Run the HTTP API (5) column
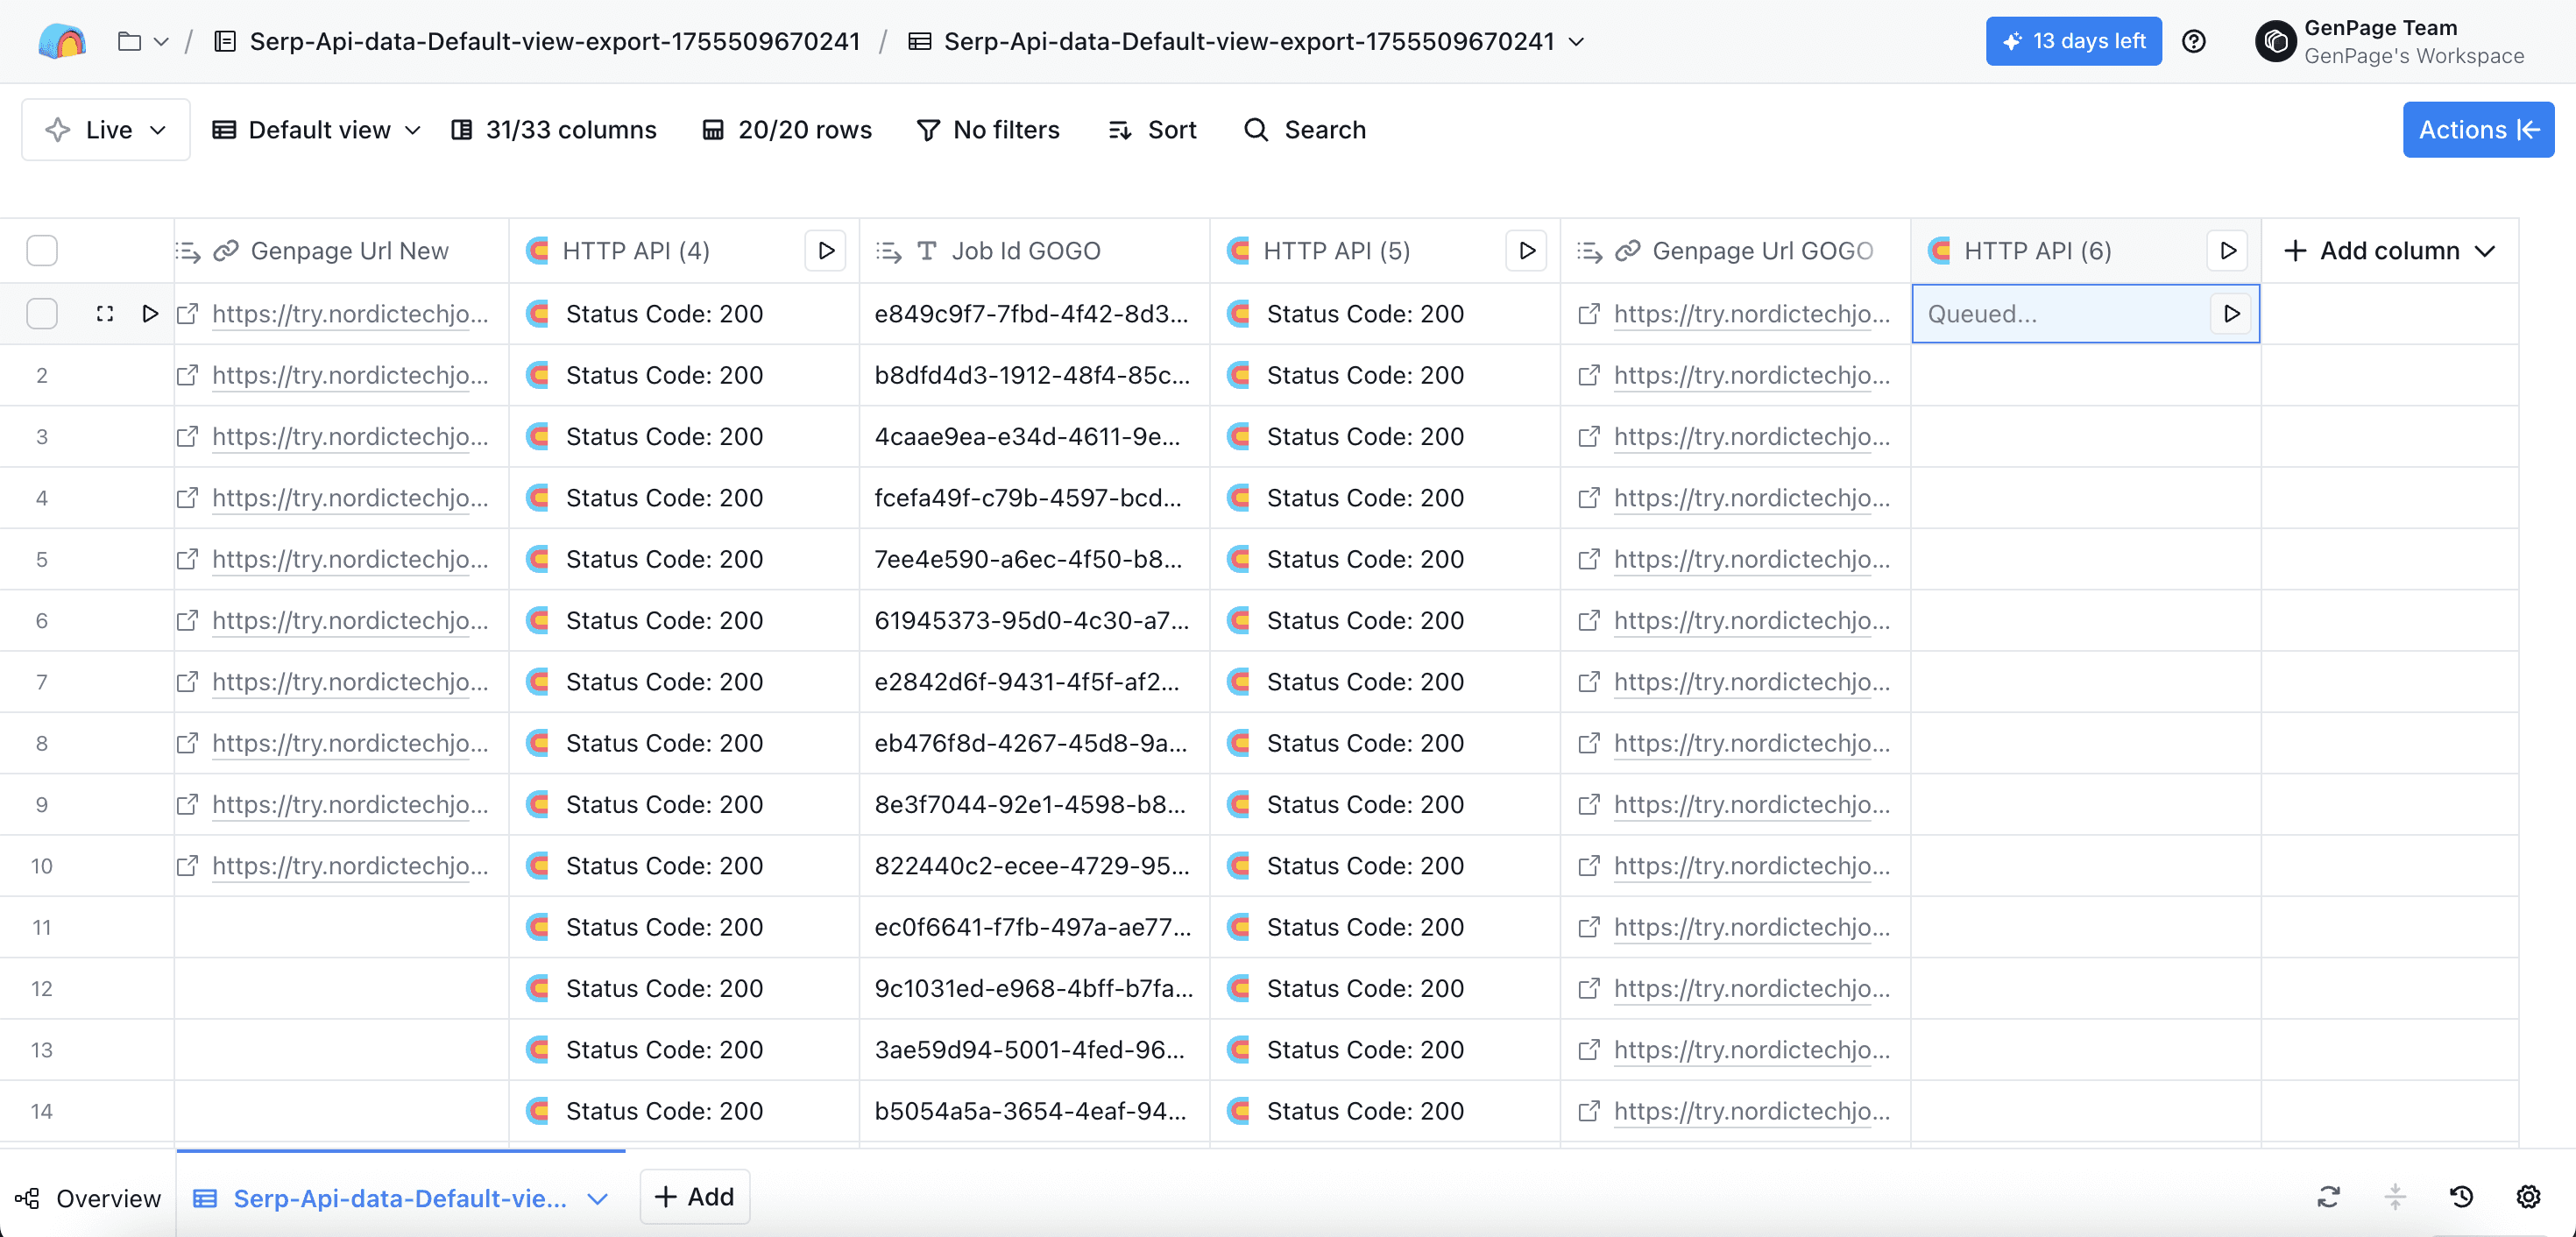The image size is (2576, 1237). point(1526,251)
